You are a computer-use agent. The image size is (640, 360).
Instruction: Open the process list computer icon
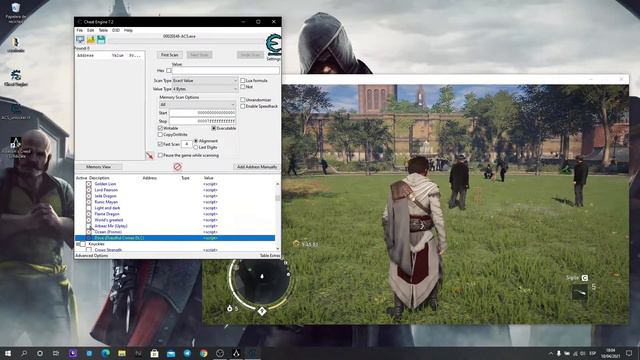point(80,39)
